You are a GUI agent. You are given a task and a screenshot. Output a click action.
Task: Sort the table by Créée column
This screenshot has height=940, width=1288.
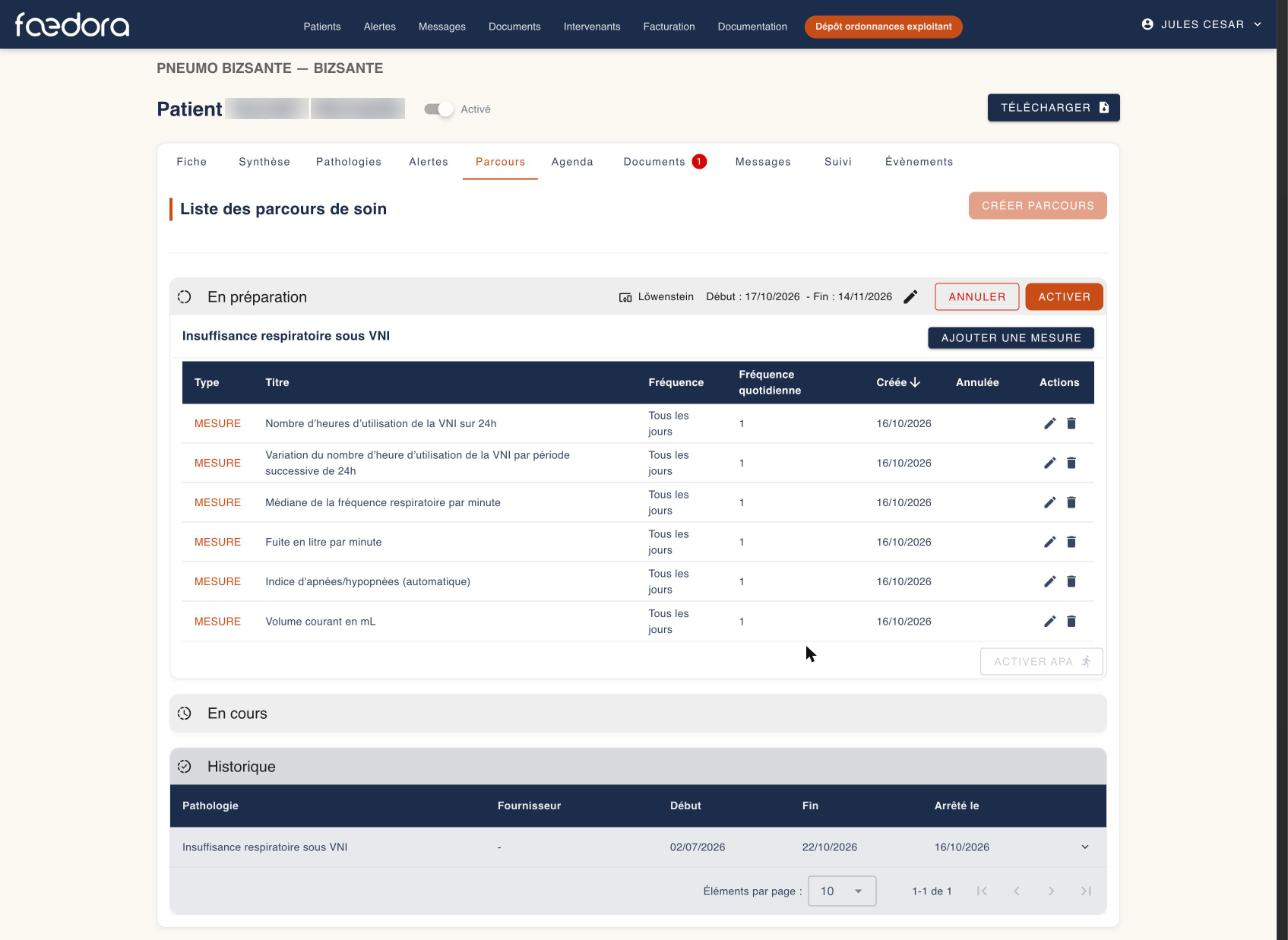tap(898, 382)
